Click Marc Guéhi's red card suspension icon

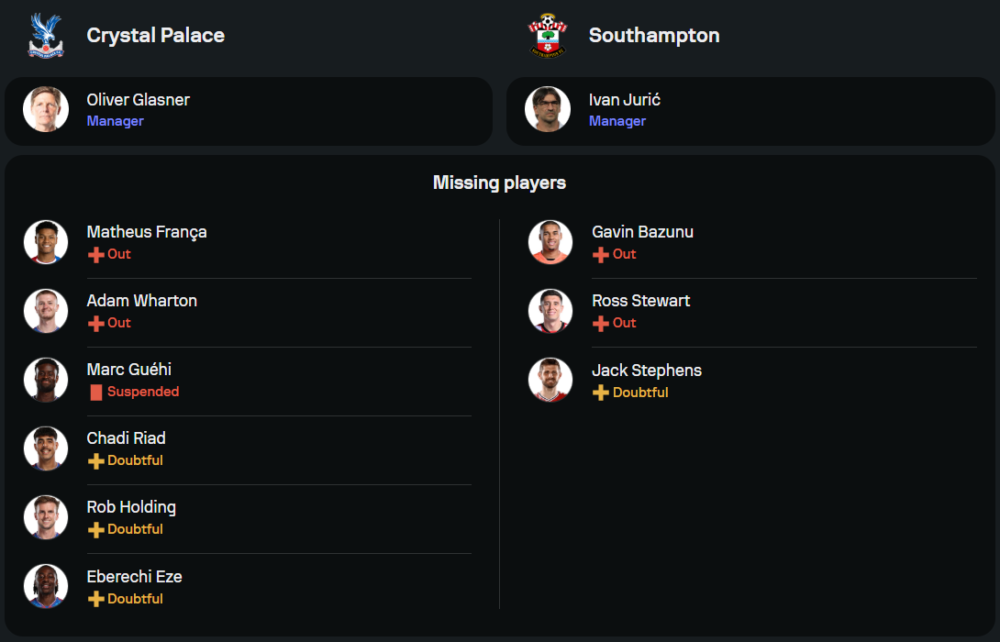point(96,392)
